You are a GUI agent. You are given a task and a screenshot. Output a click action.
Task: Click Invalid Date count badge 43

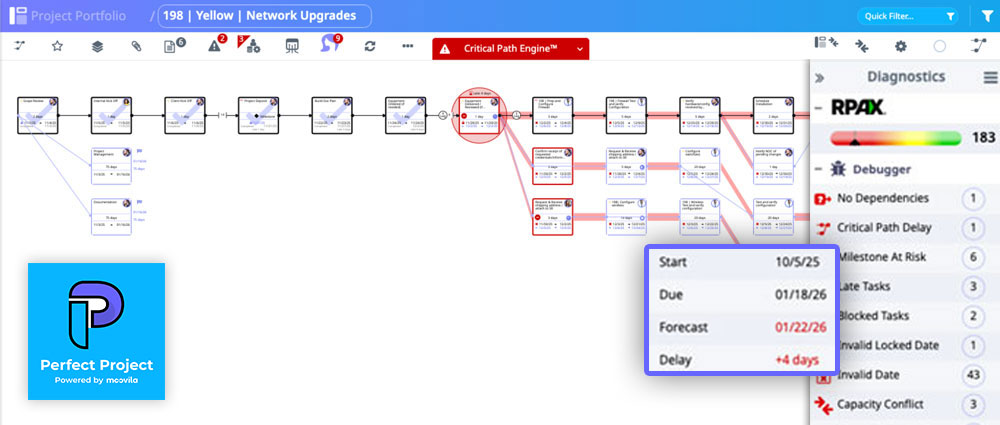(x=973, y=375)
